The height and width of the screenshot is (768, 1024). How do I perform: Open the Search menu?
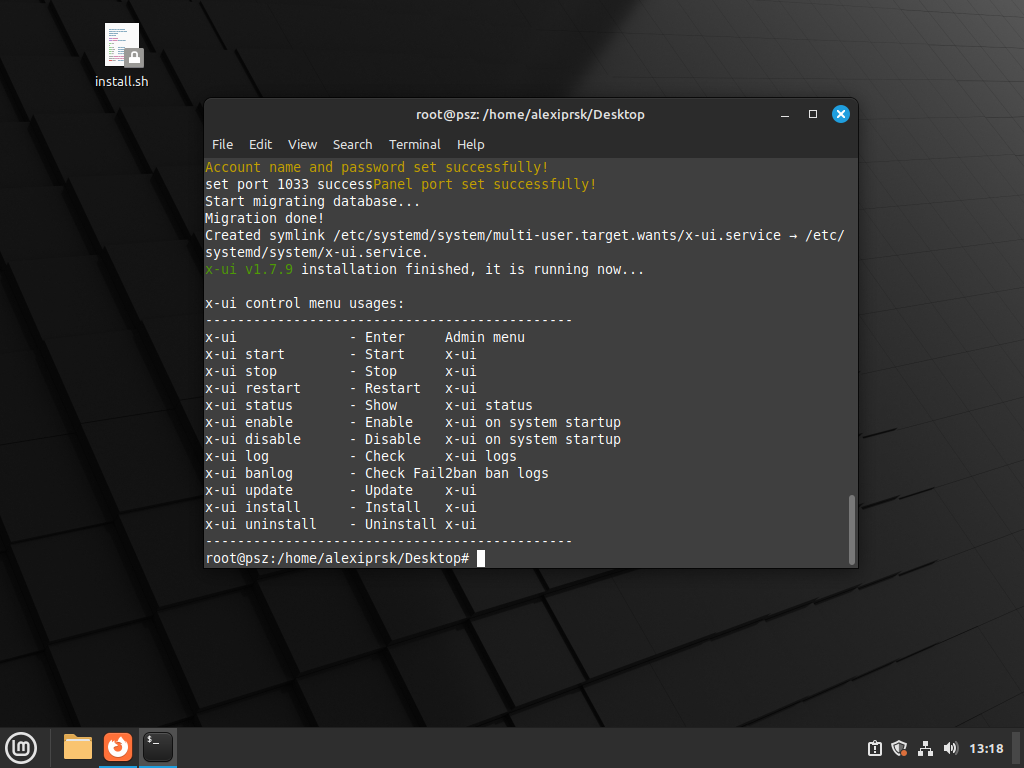pos(353,144)
